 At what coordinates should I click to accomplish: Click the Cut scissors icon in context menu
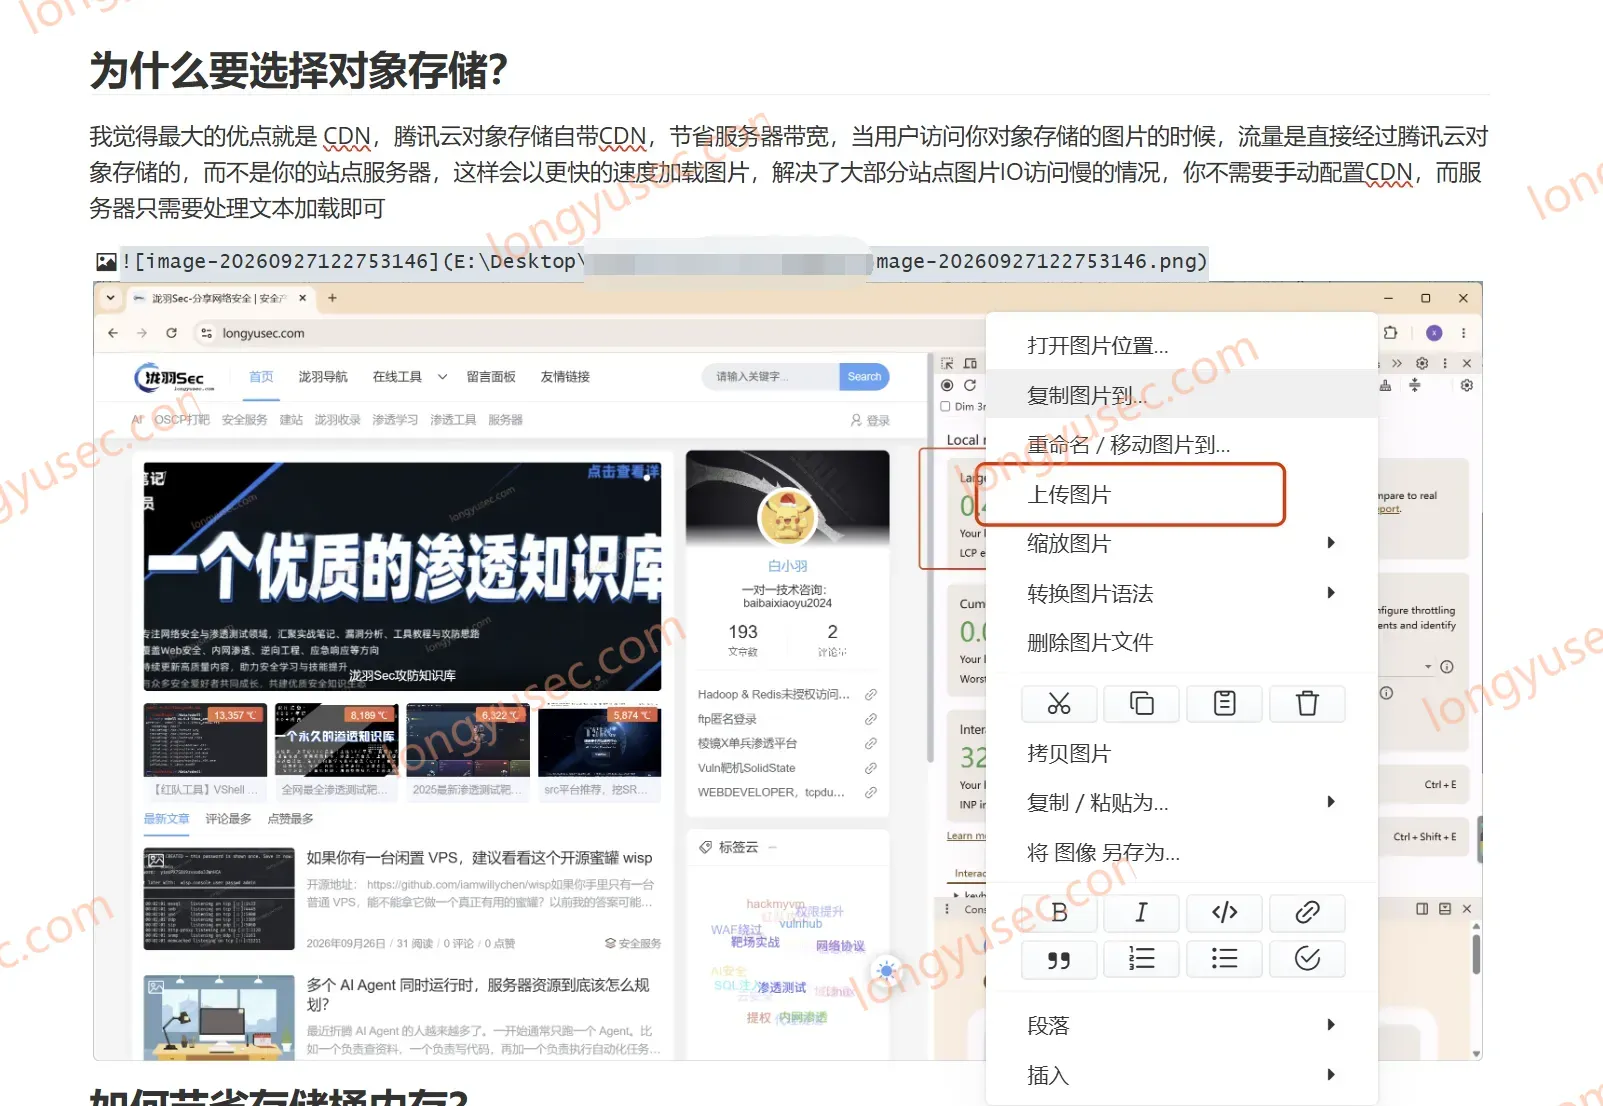1059,704
